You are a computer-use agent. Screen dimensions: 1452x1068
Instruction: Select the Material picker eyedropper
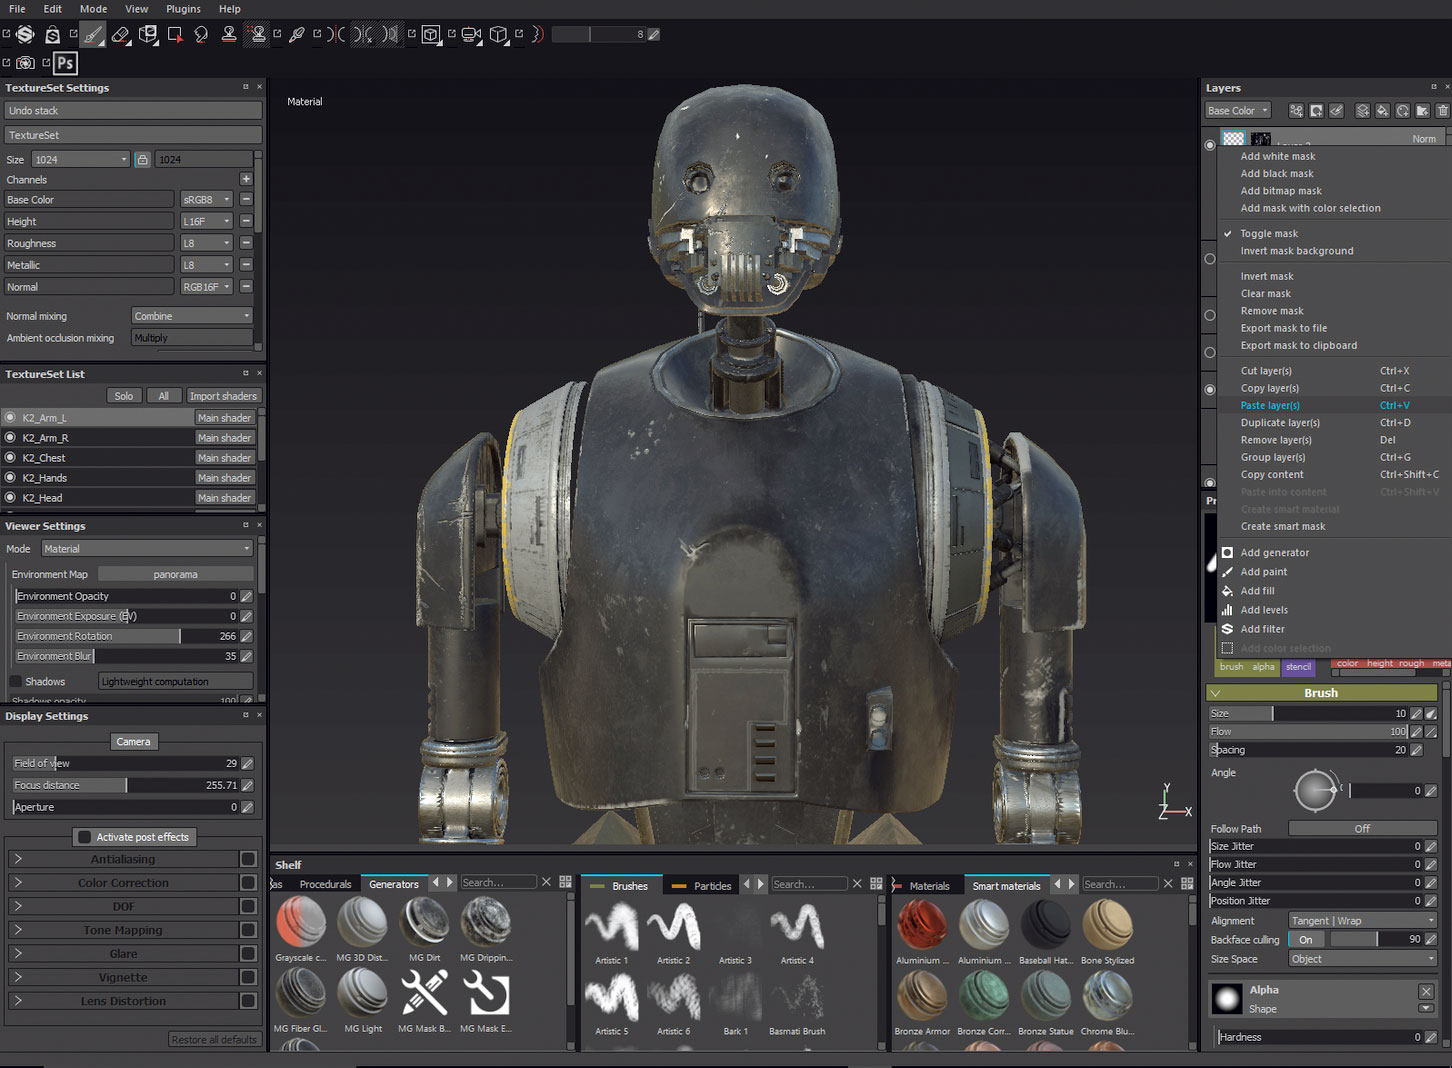[x=297, y=35]
